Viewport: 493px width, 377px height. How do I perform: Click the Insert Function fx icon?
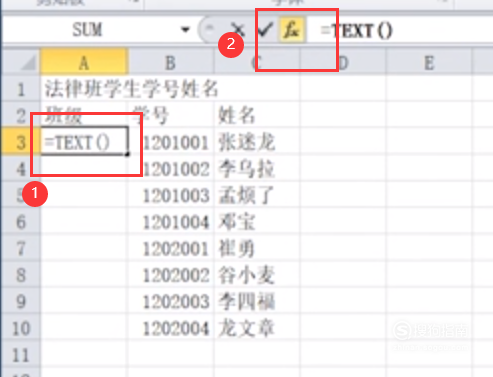(292, 30)
